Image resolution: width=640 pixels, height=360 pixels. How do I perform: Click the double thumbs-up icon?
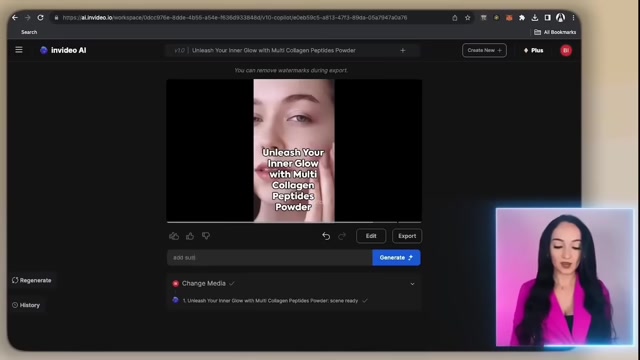(x=174, y=236)
